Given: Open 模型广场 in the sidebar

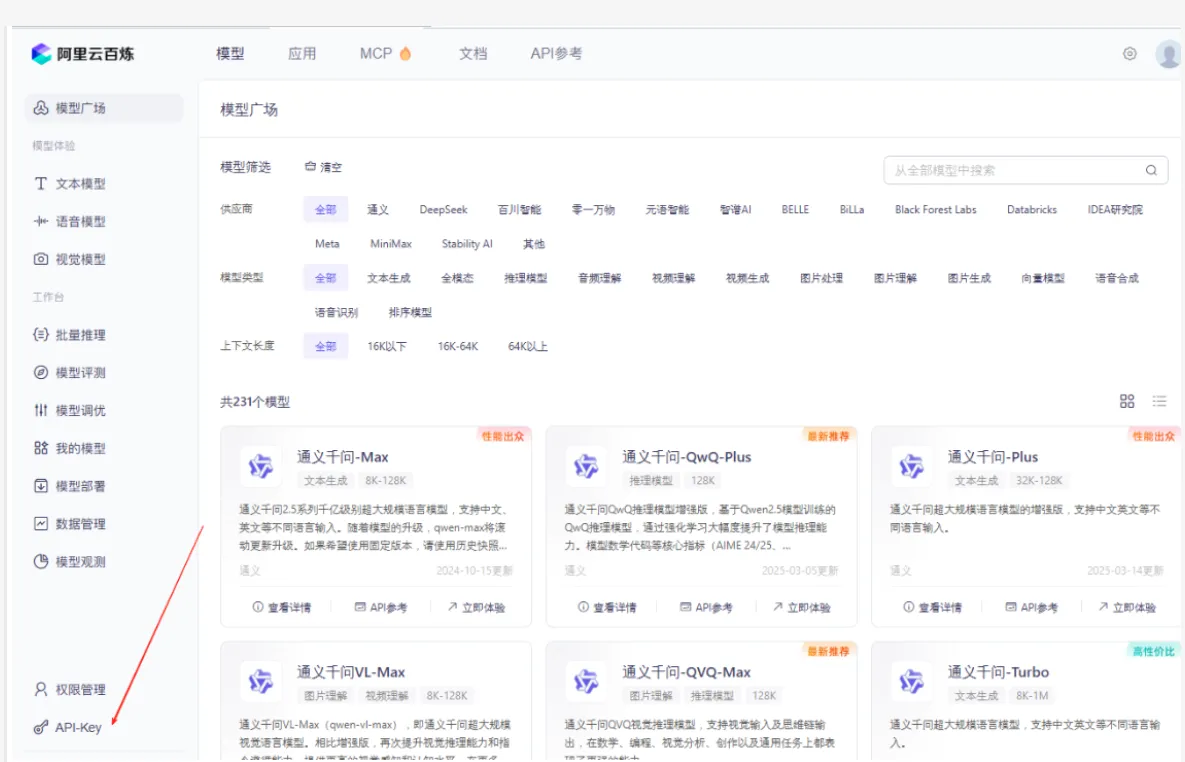Looking at the screenshot, I should [104, 108].
